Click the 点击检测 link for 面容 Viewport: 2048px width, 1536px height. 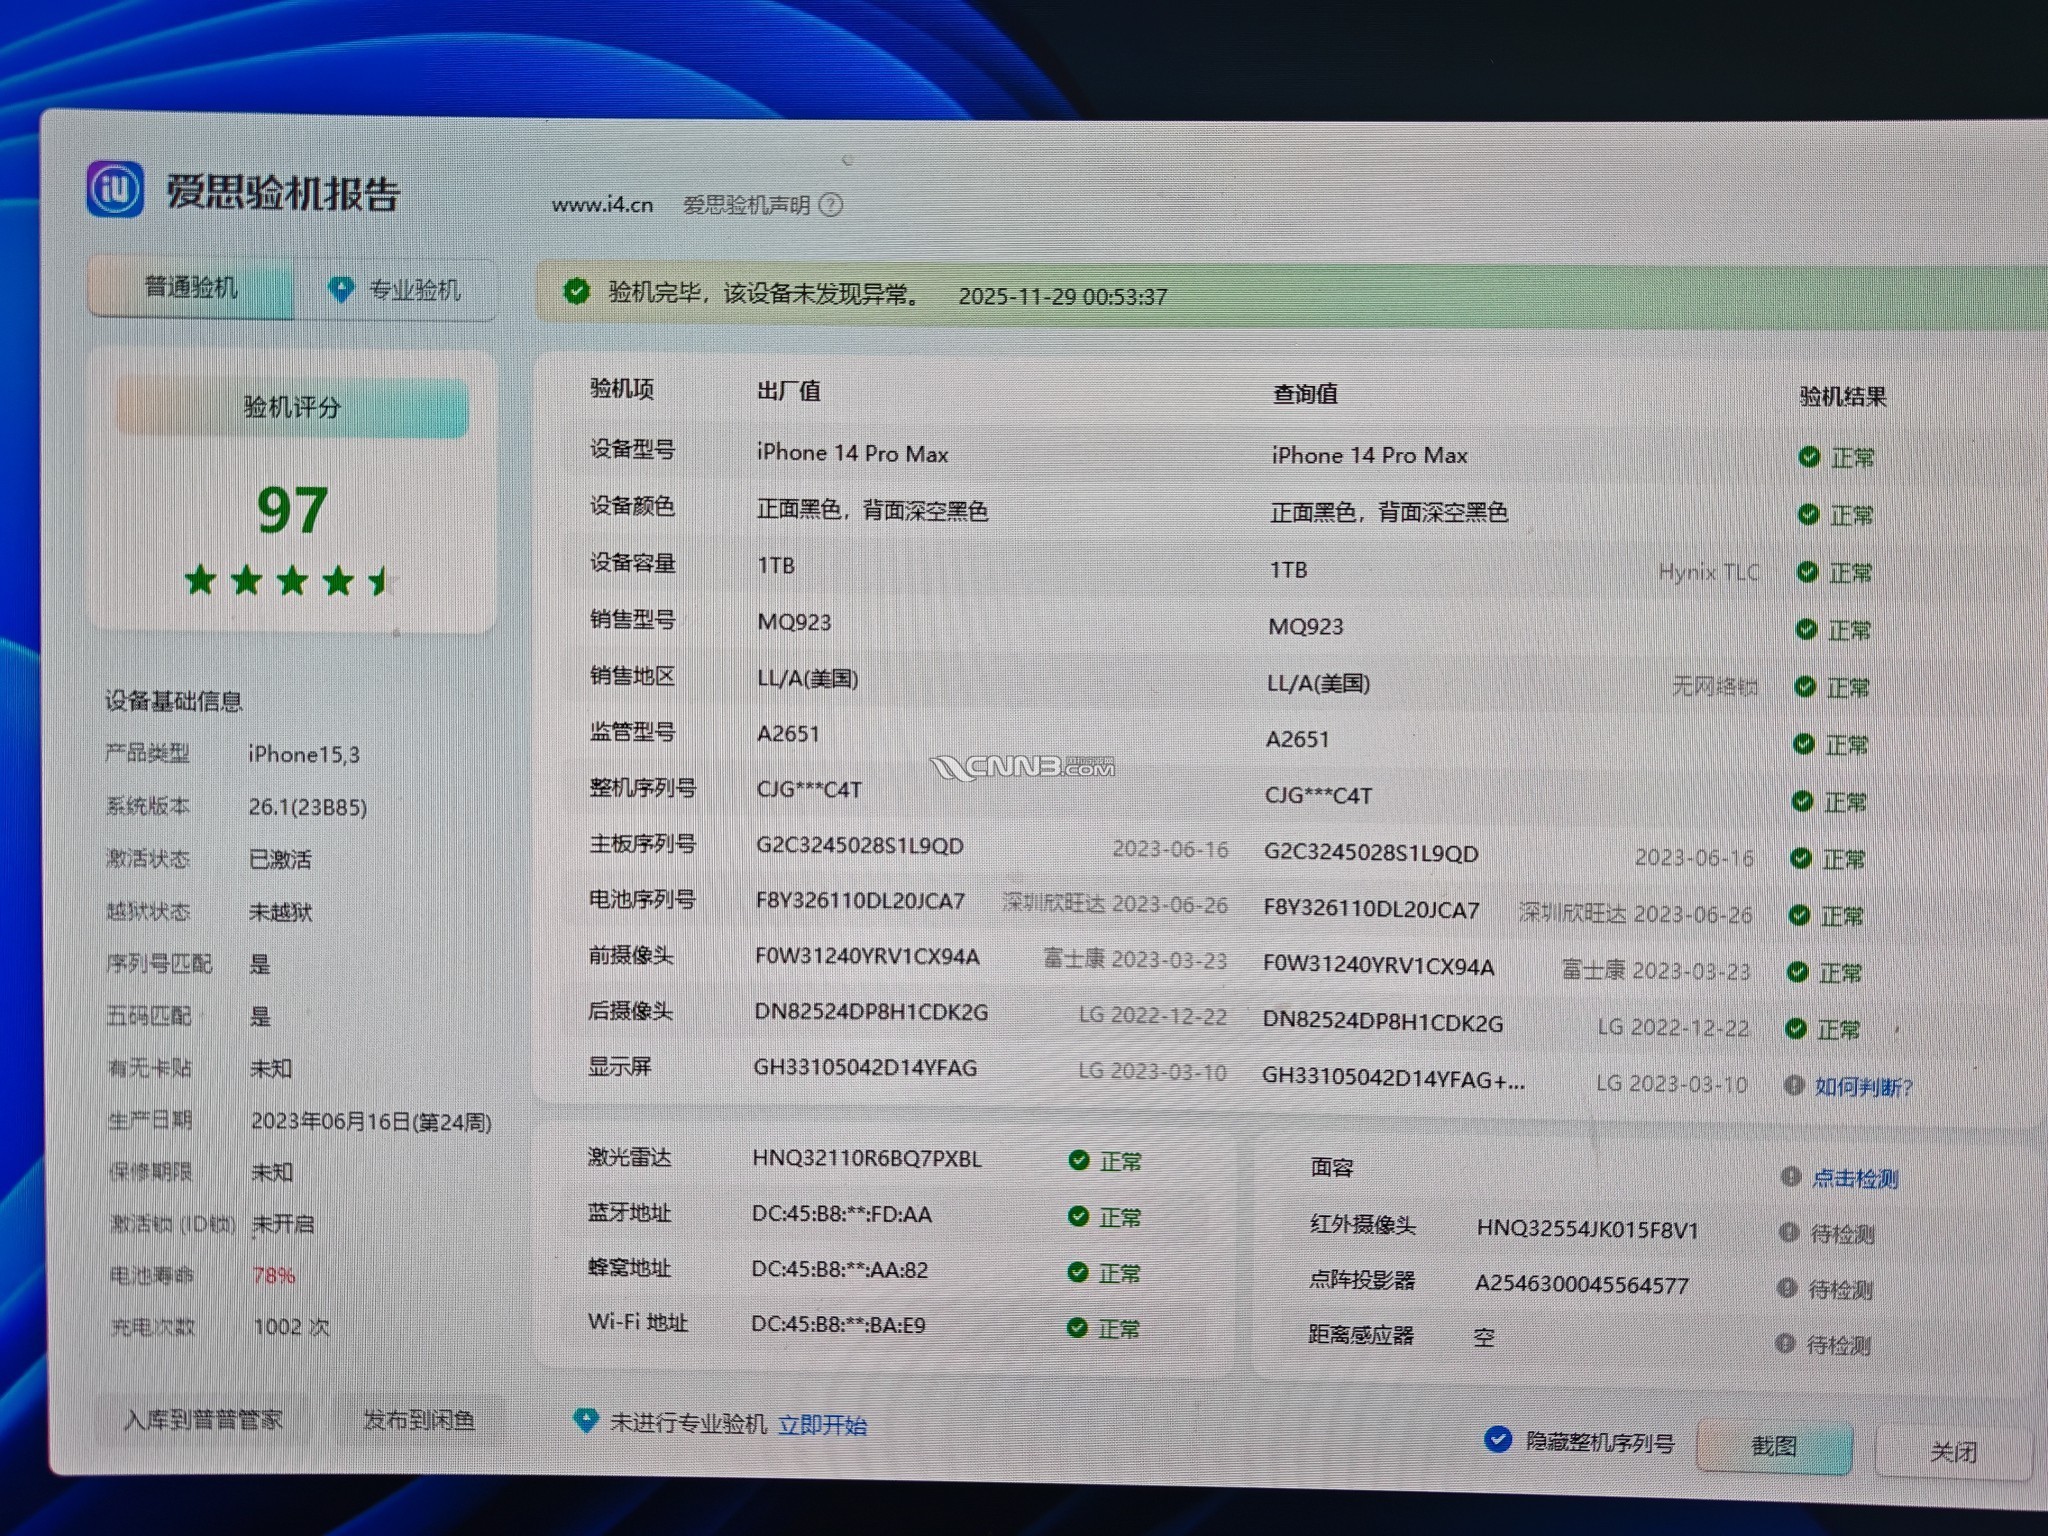1854,1179
